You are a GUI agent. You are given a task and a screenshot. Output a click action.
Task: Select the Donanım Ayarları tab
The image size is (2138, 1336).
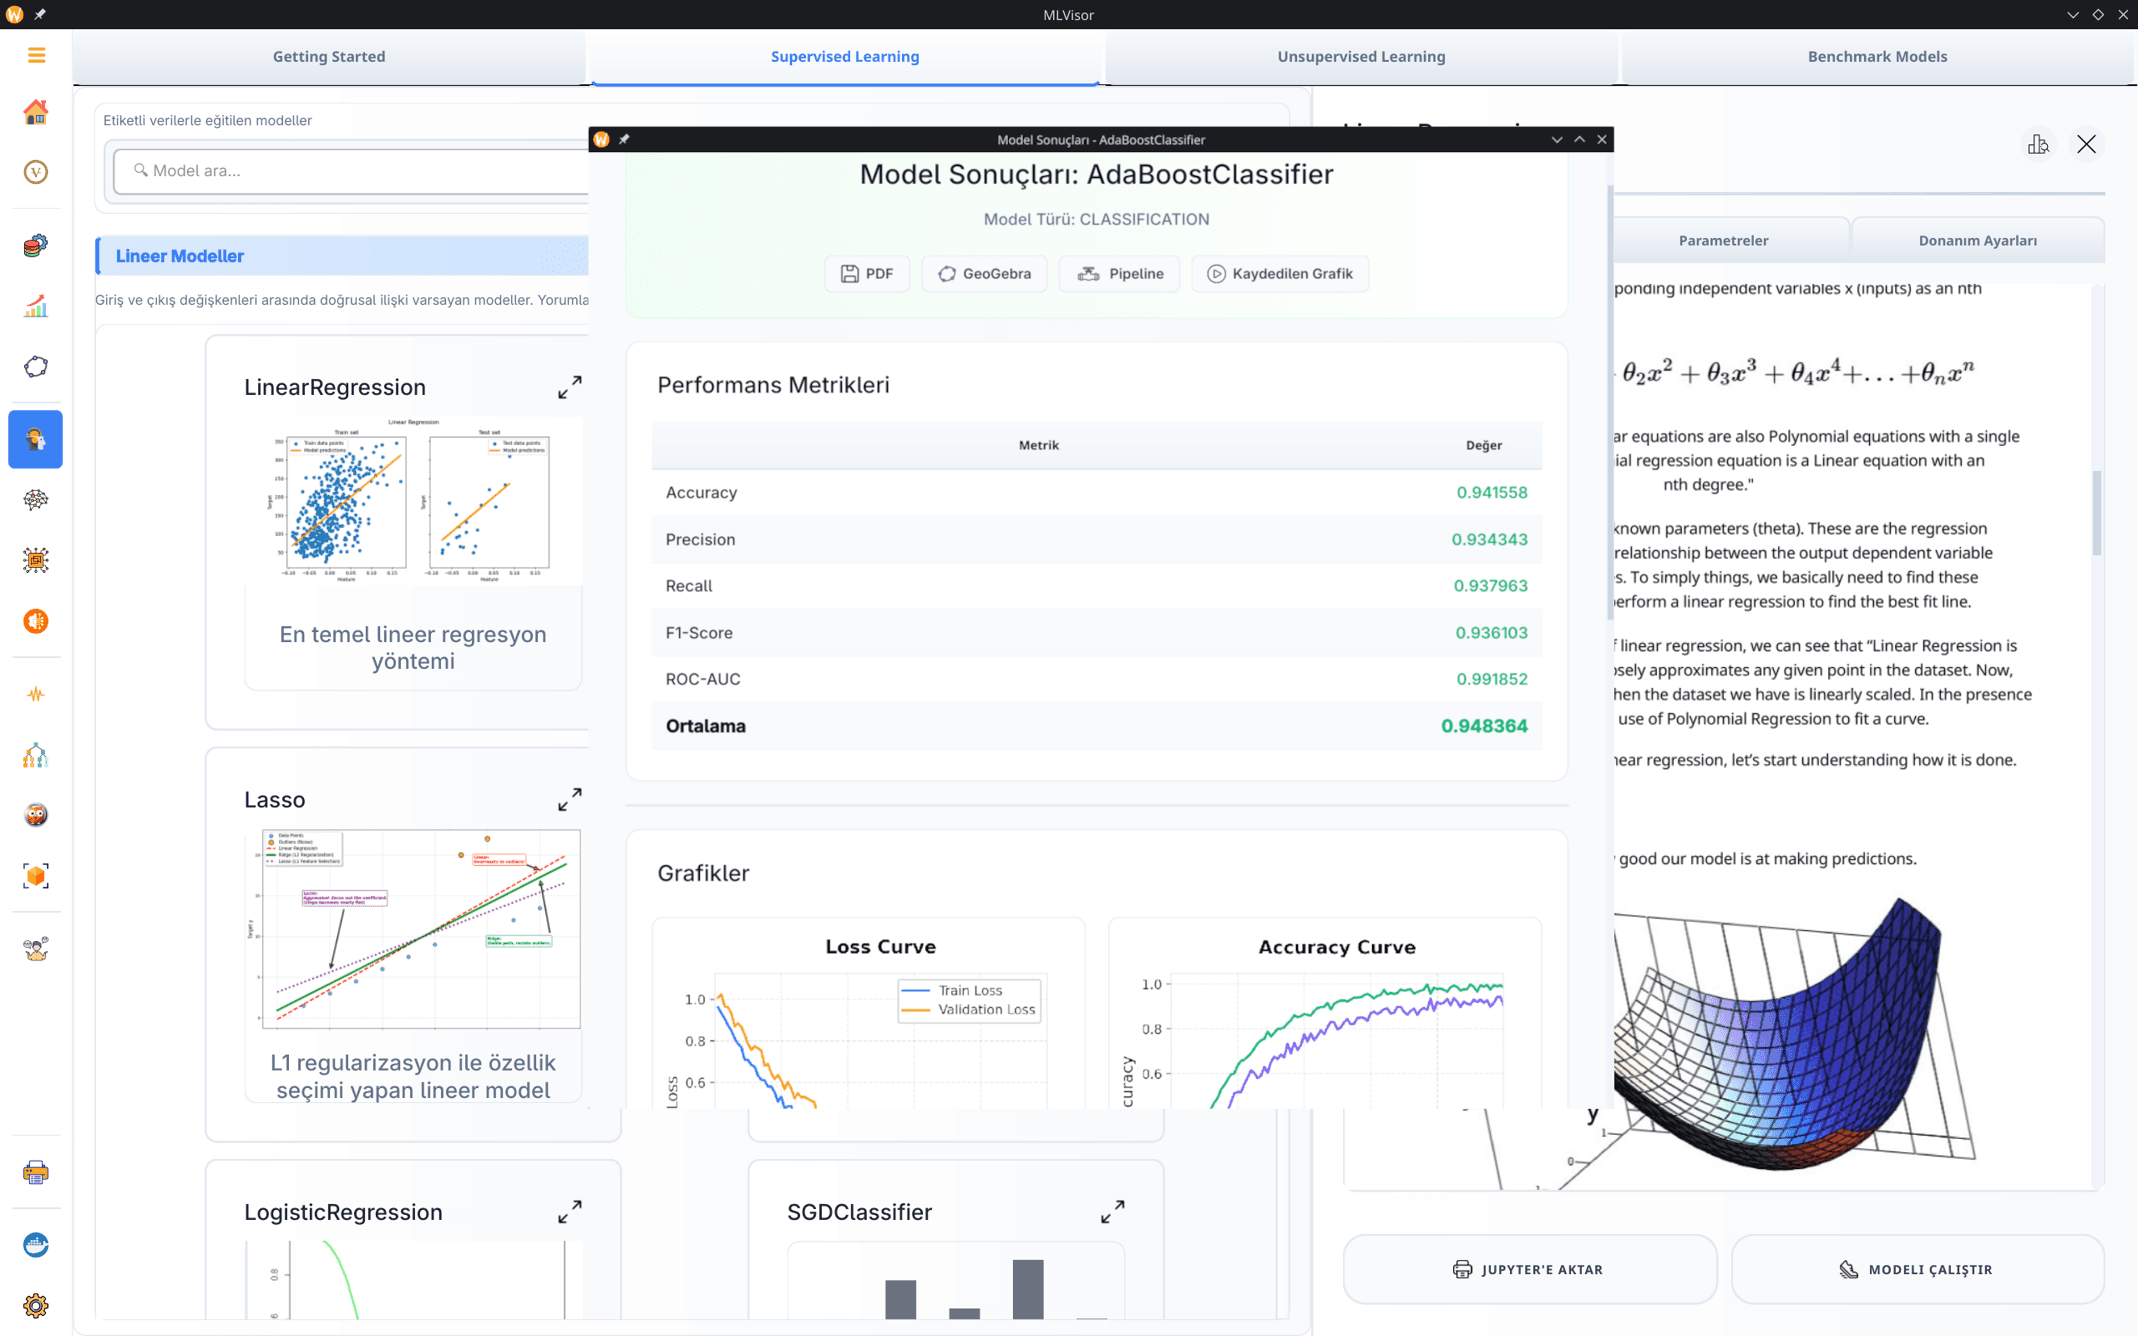tap(1977, 240)
